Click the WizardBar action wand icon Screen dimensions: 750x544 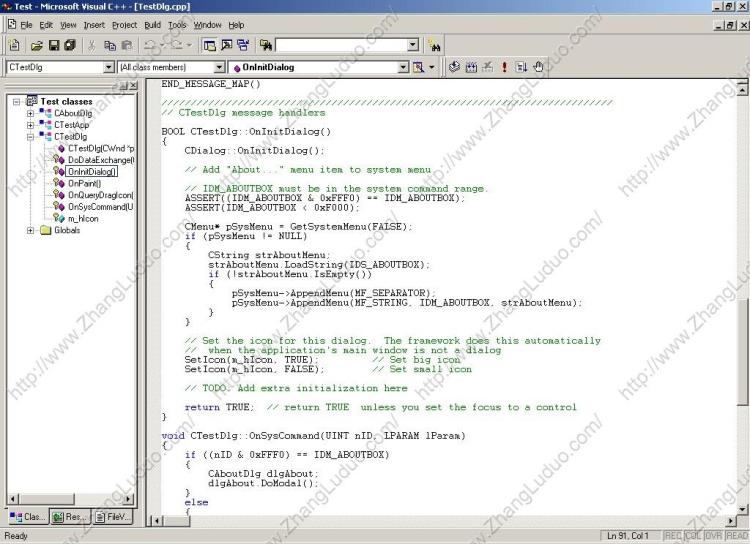(x=419, y=67)
